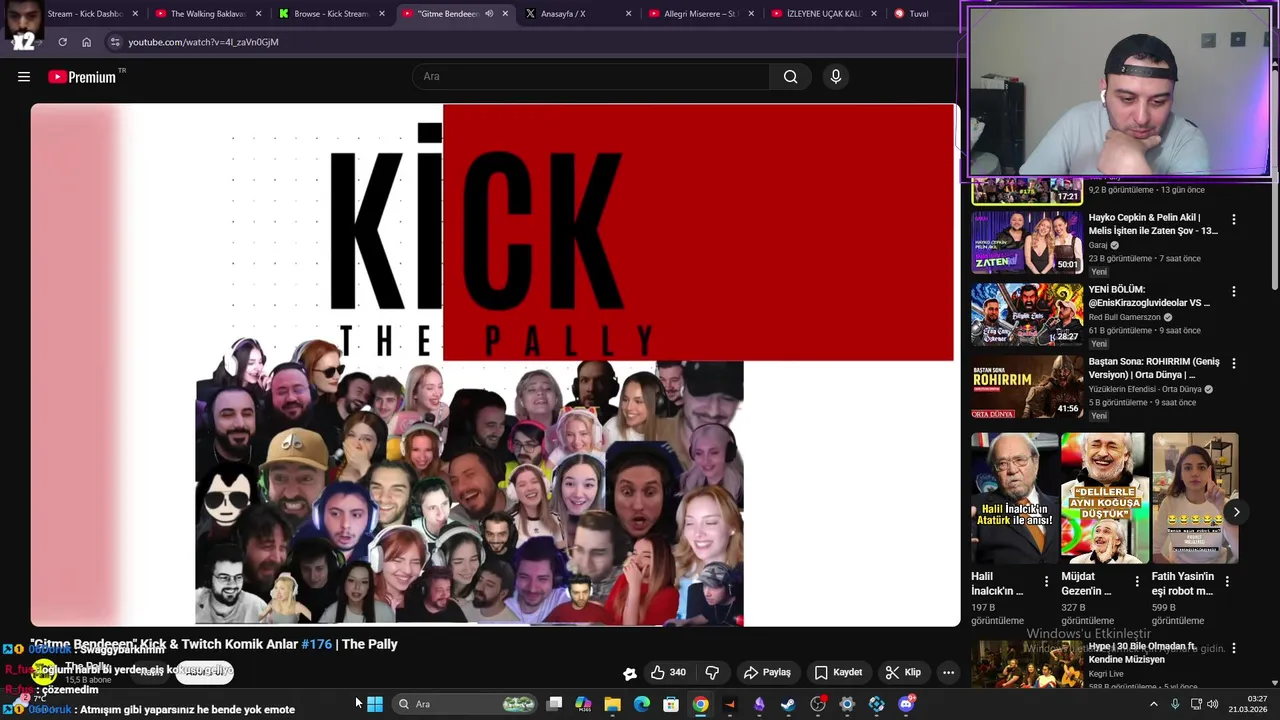
Task: Close the Gitme Bendeeen tab
Action: (x=505, y=14)
